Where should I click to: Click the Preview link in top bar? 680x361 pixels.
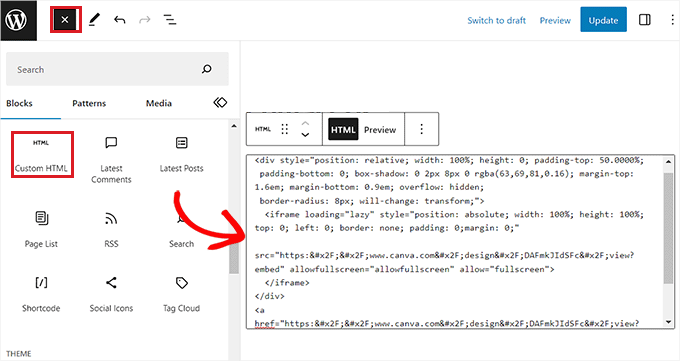[555, 20]
